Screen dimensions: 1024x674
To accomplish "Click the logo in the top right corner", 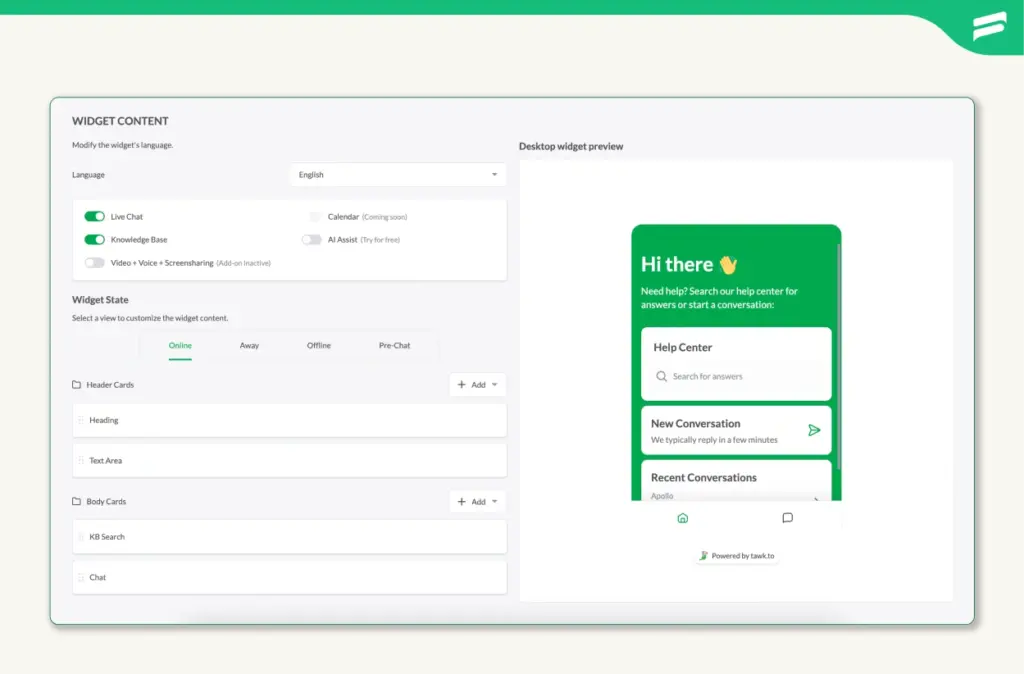I will point(989,26).
